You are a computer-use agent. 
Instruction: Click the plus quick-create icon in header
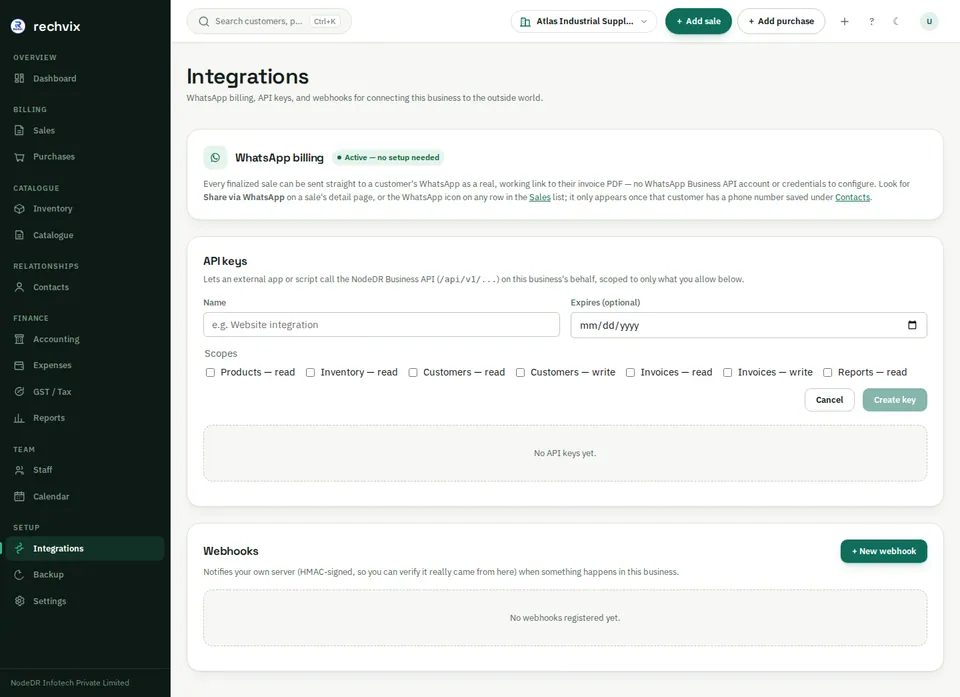pos(844,21)
